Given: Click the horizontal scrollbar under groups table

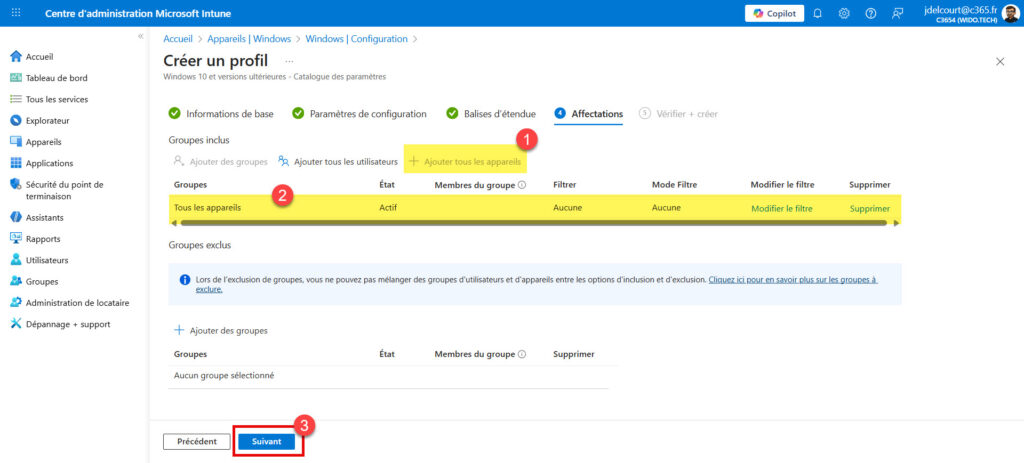Looking at the screenshot, I should tap(532, 223).
